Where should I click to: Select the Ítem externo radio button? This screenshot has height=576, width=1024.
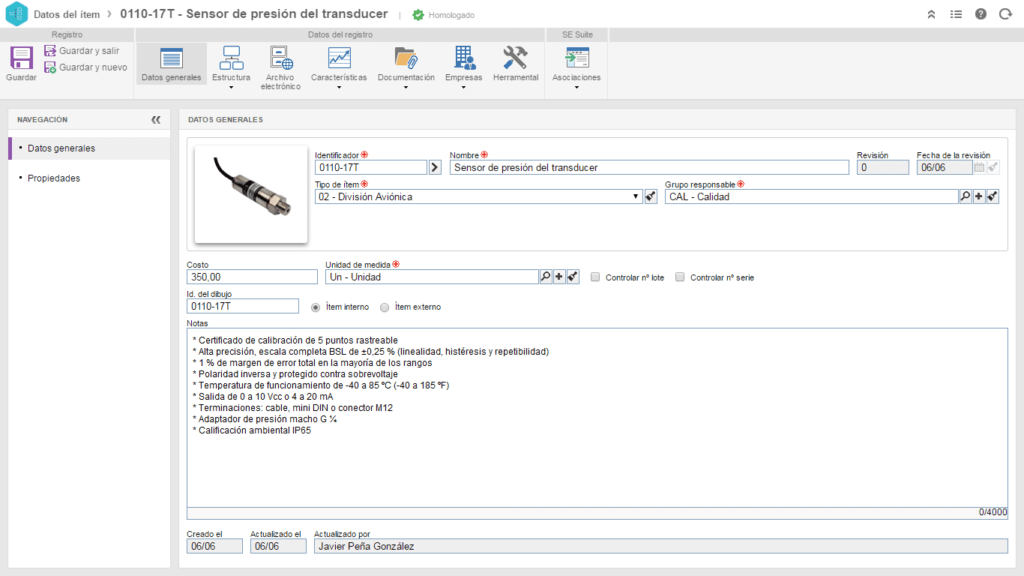(x=385, y=307)
